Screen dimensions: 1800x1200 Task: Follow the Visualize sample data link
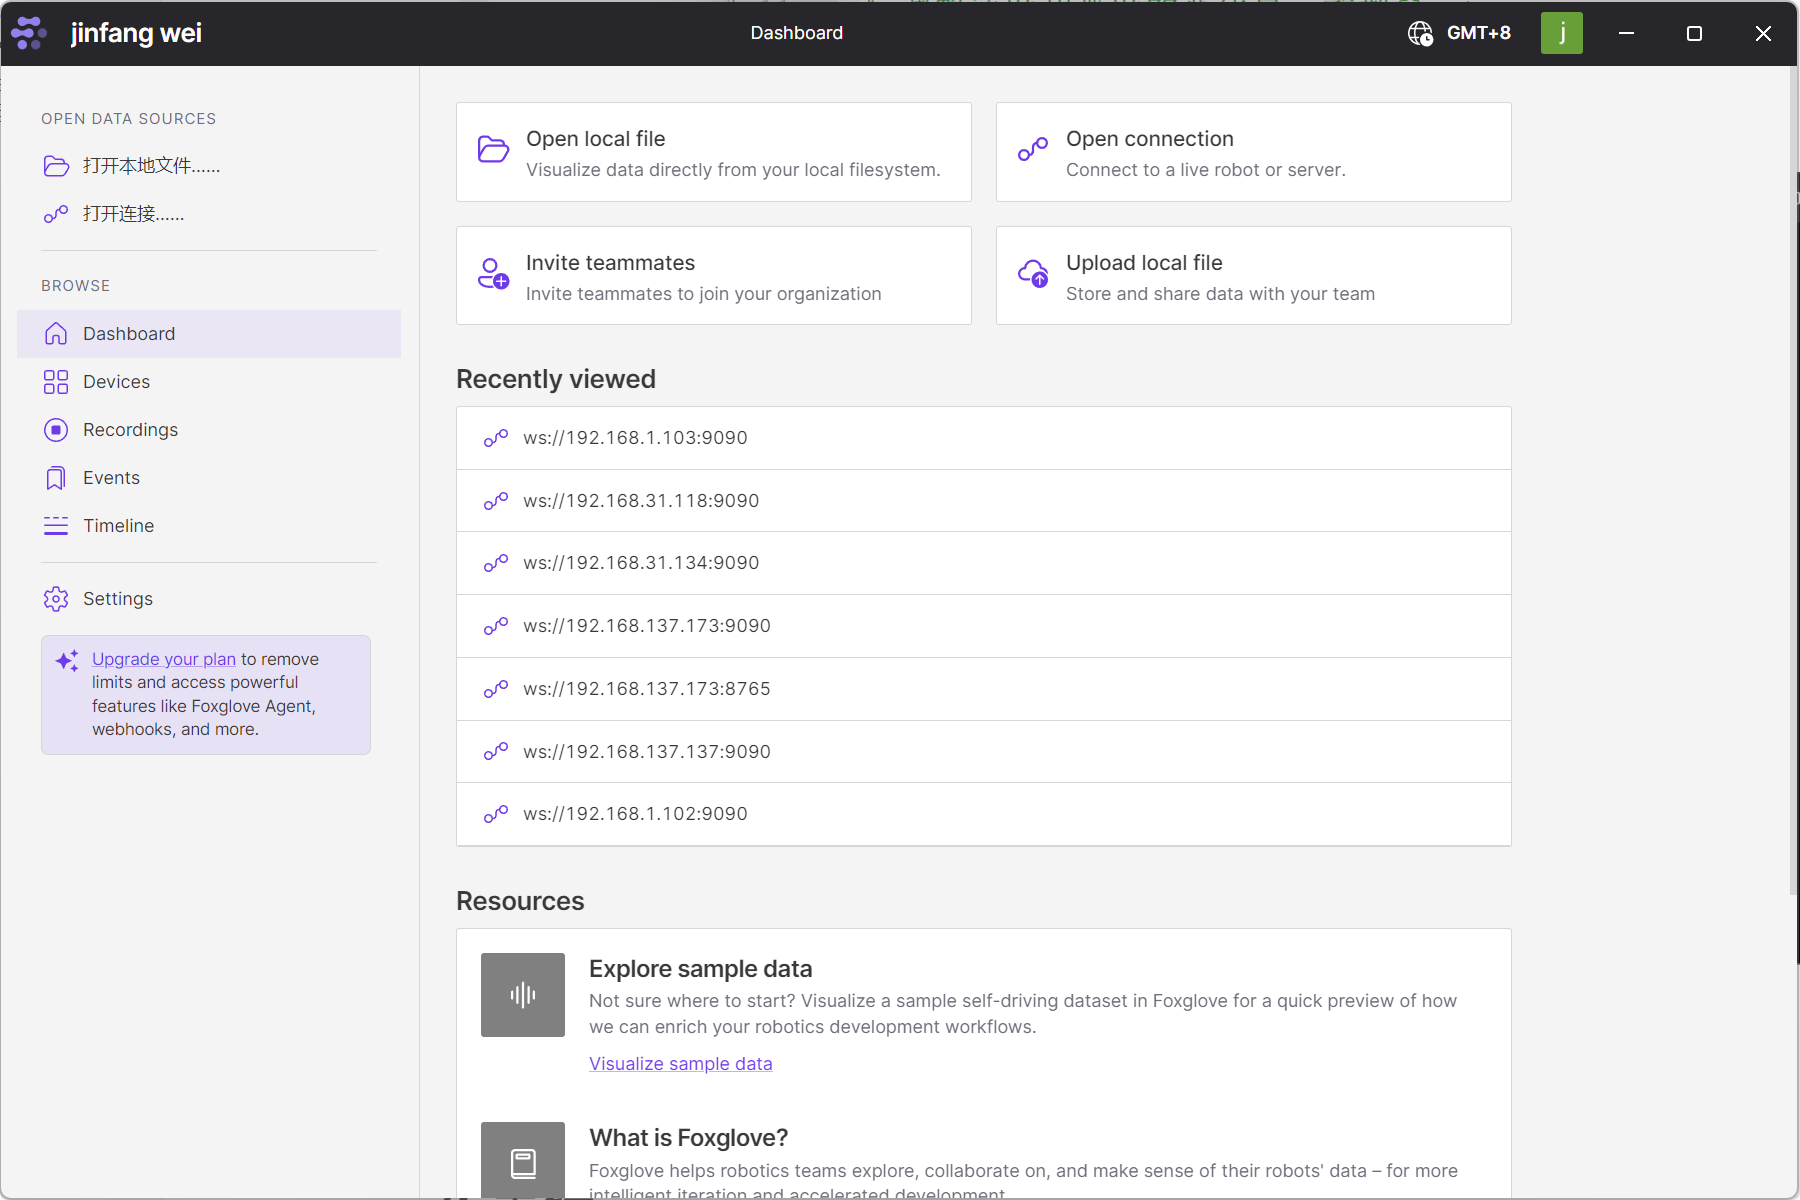click(680, 1064)
